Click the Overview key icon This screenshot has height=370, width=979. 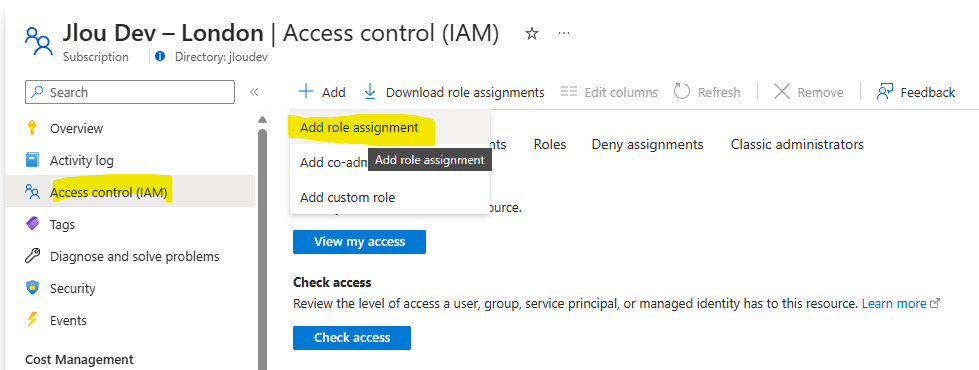click(x=32, y=128)
